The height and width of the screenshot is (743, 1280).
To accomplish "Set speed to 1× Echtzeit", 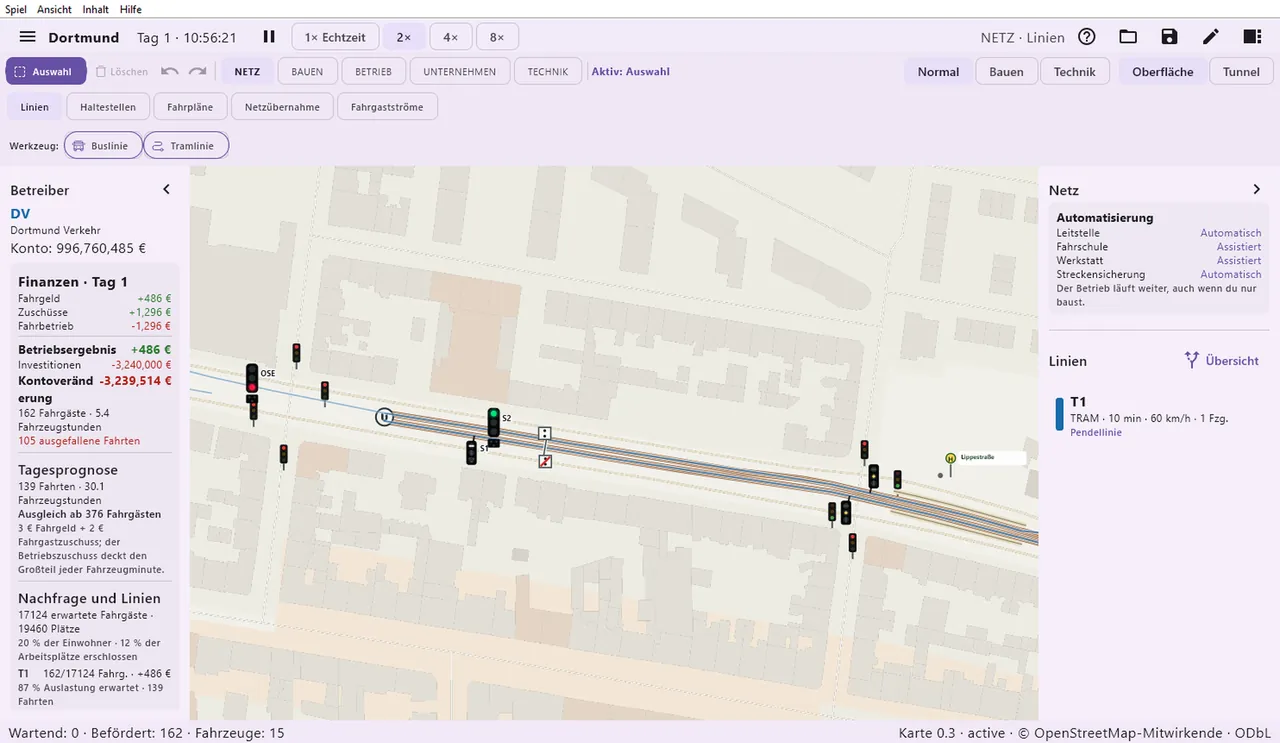I will [335, 37].
